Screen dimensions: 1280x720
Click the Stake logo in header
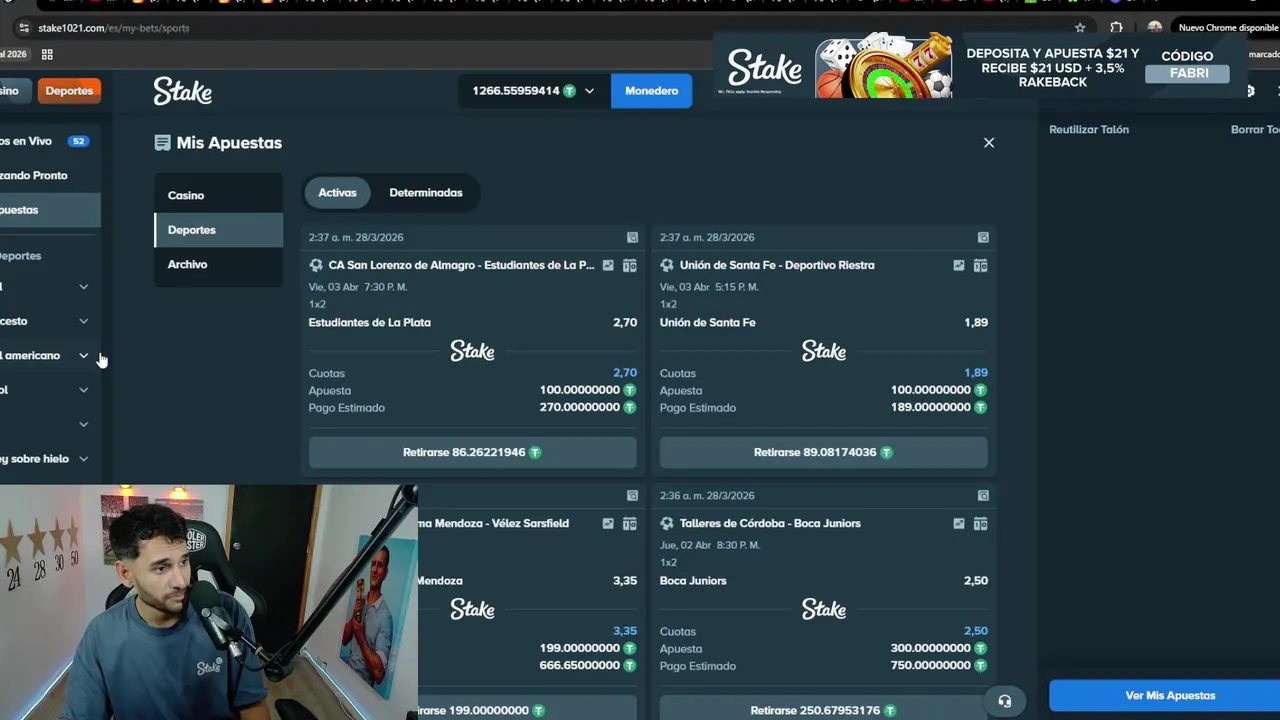[182, 91]
